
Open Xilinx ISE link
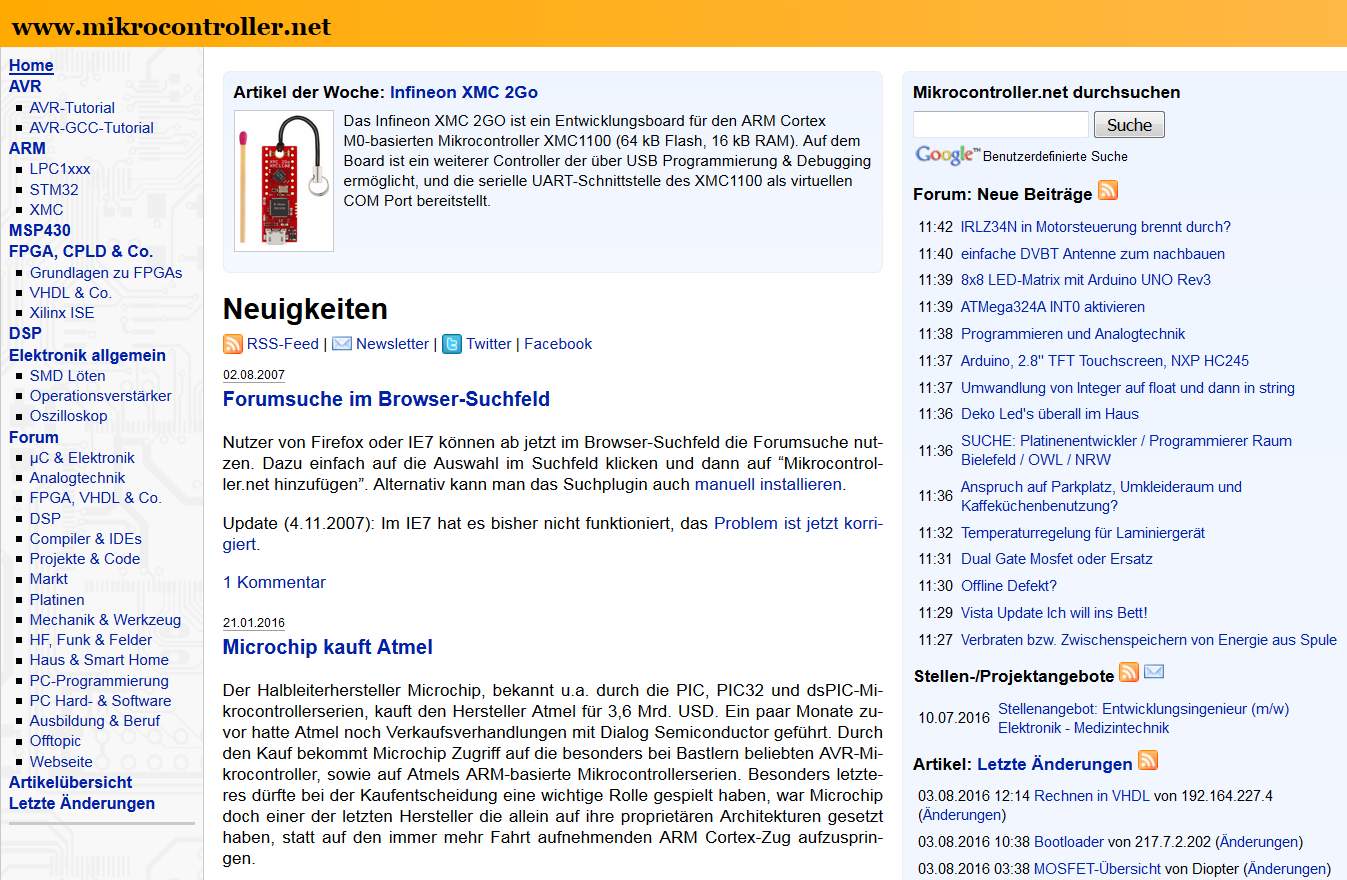62,312
